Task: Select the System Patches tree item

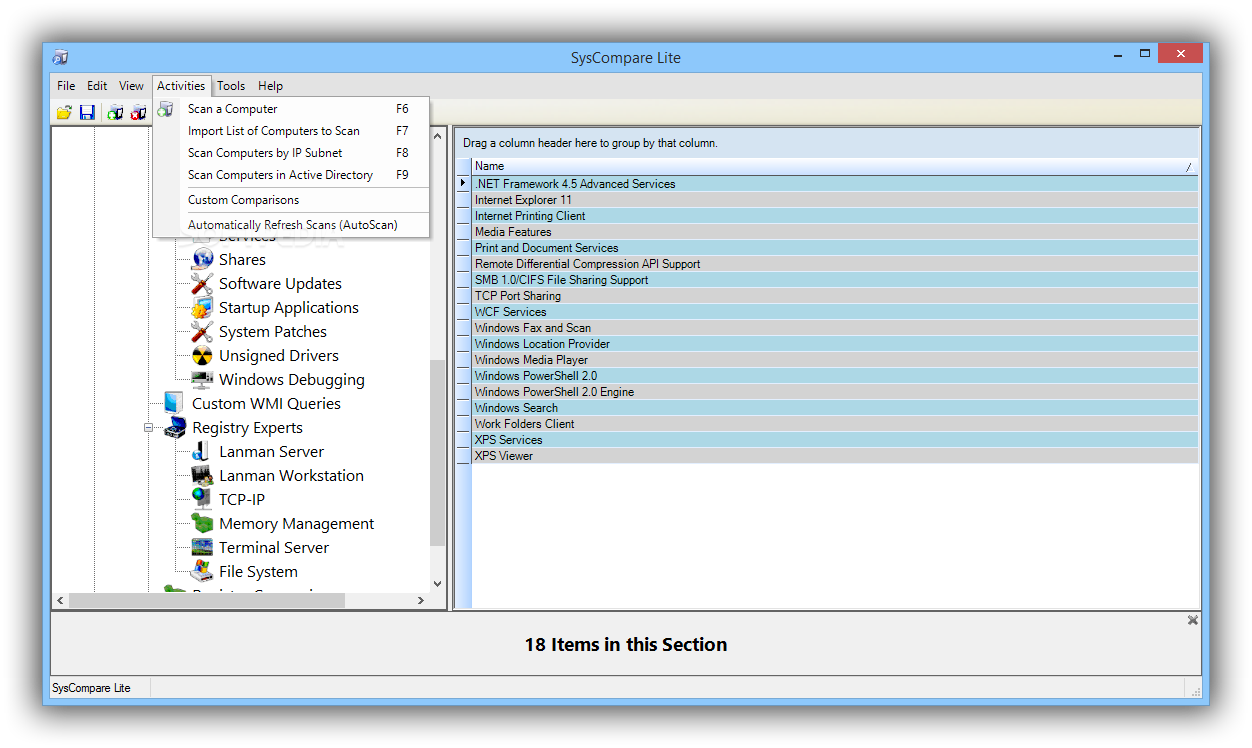Action: click(272, 331)
